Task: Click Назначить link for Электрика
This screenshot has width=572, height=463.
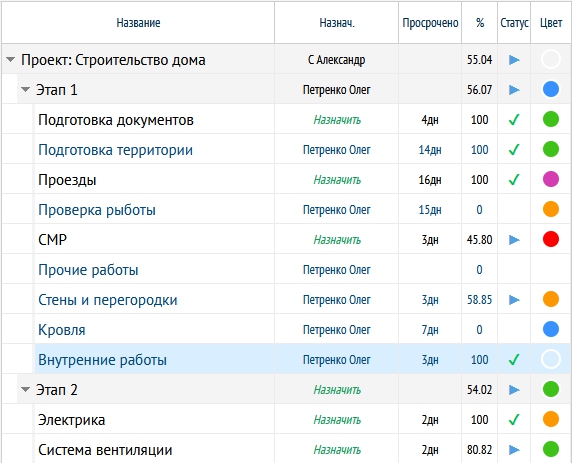Action: coord(337,420)
